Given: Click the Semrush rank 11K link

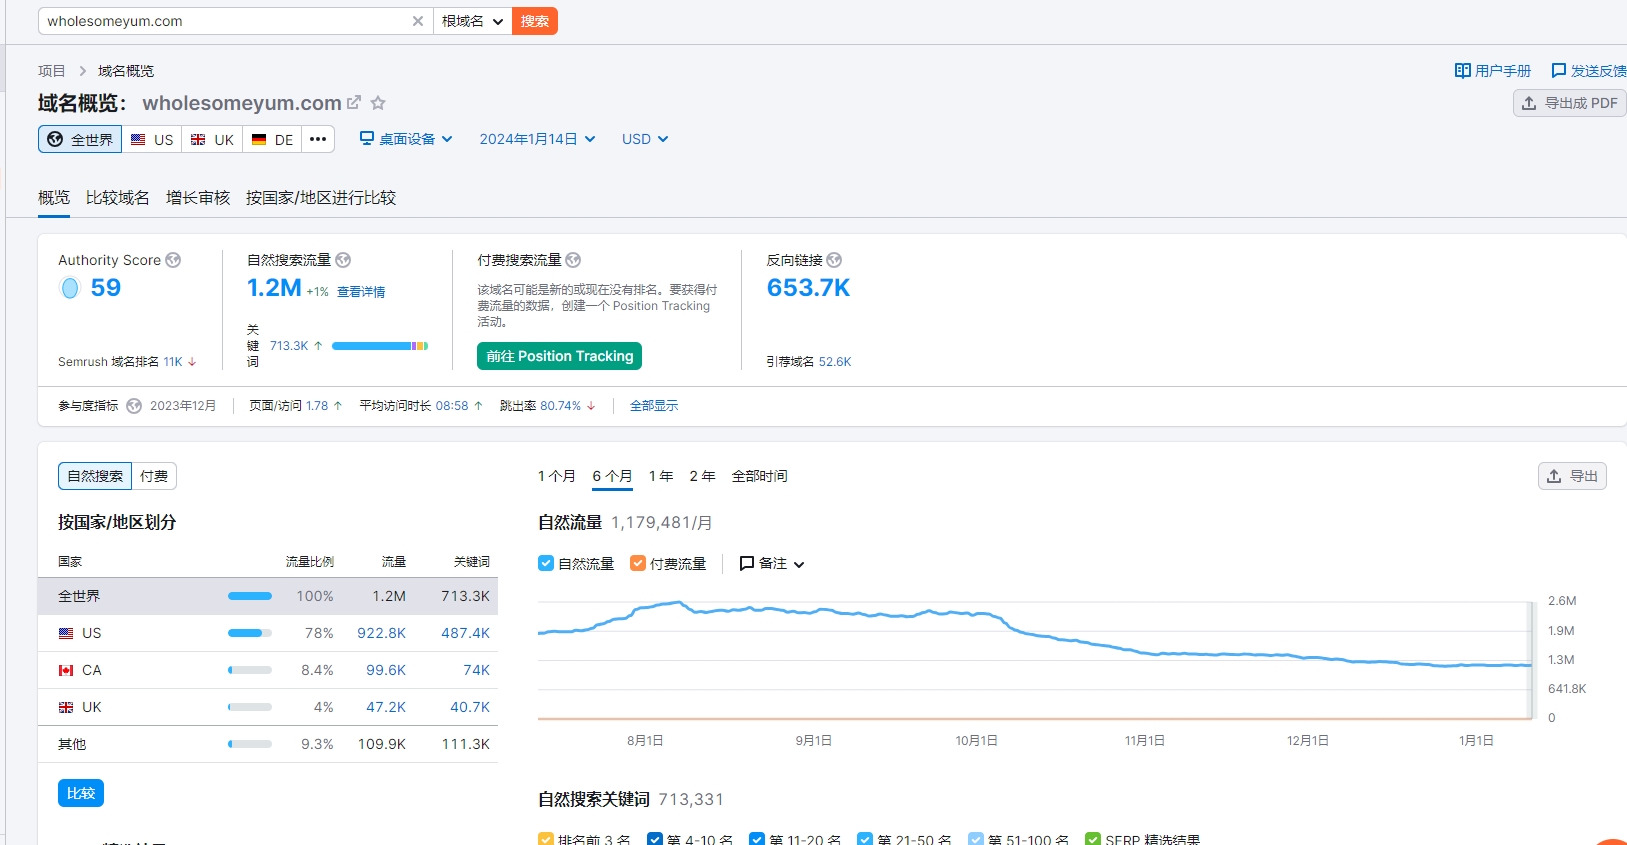Looking at the screenshot, I should point(173,362).
